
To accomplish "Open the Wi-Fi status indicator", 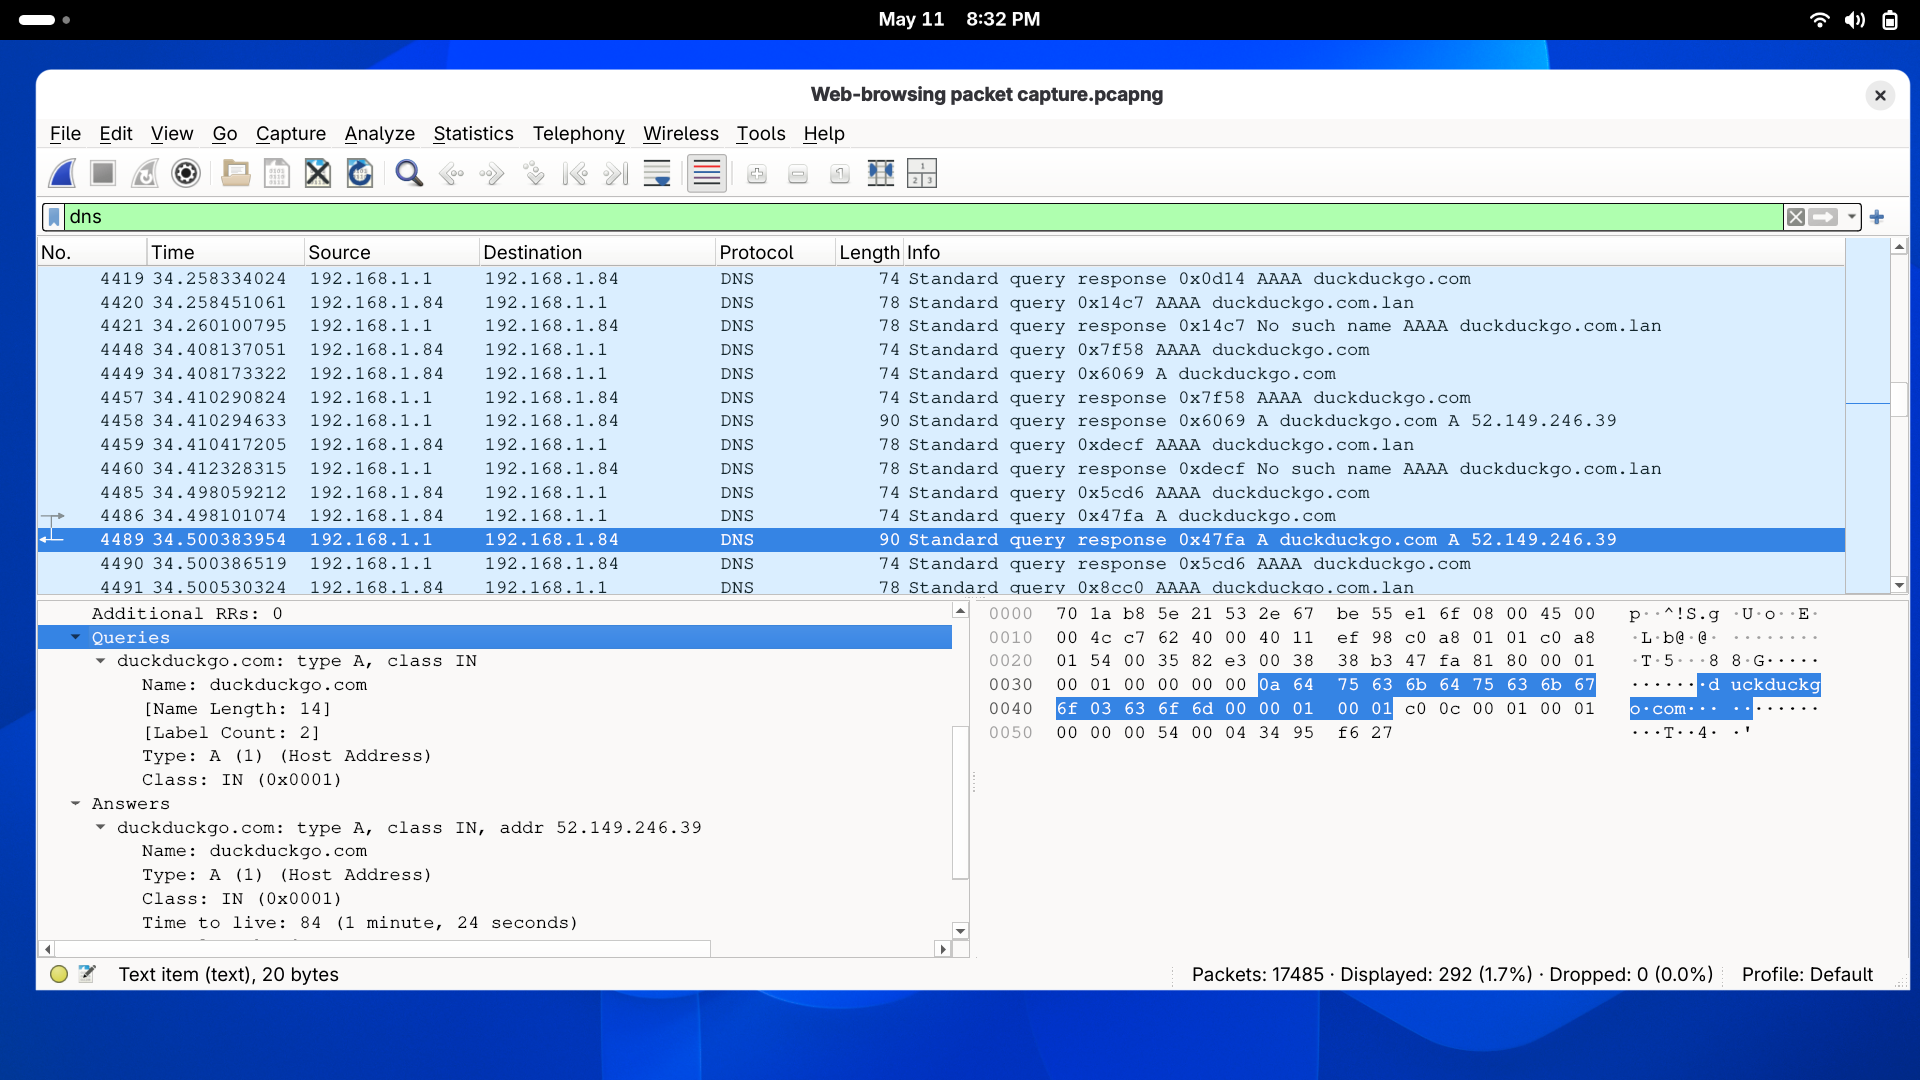I will 1820,20.
